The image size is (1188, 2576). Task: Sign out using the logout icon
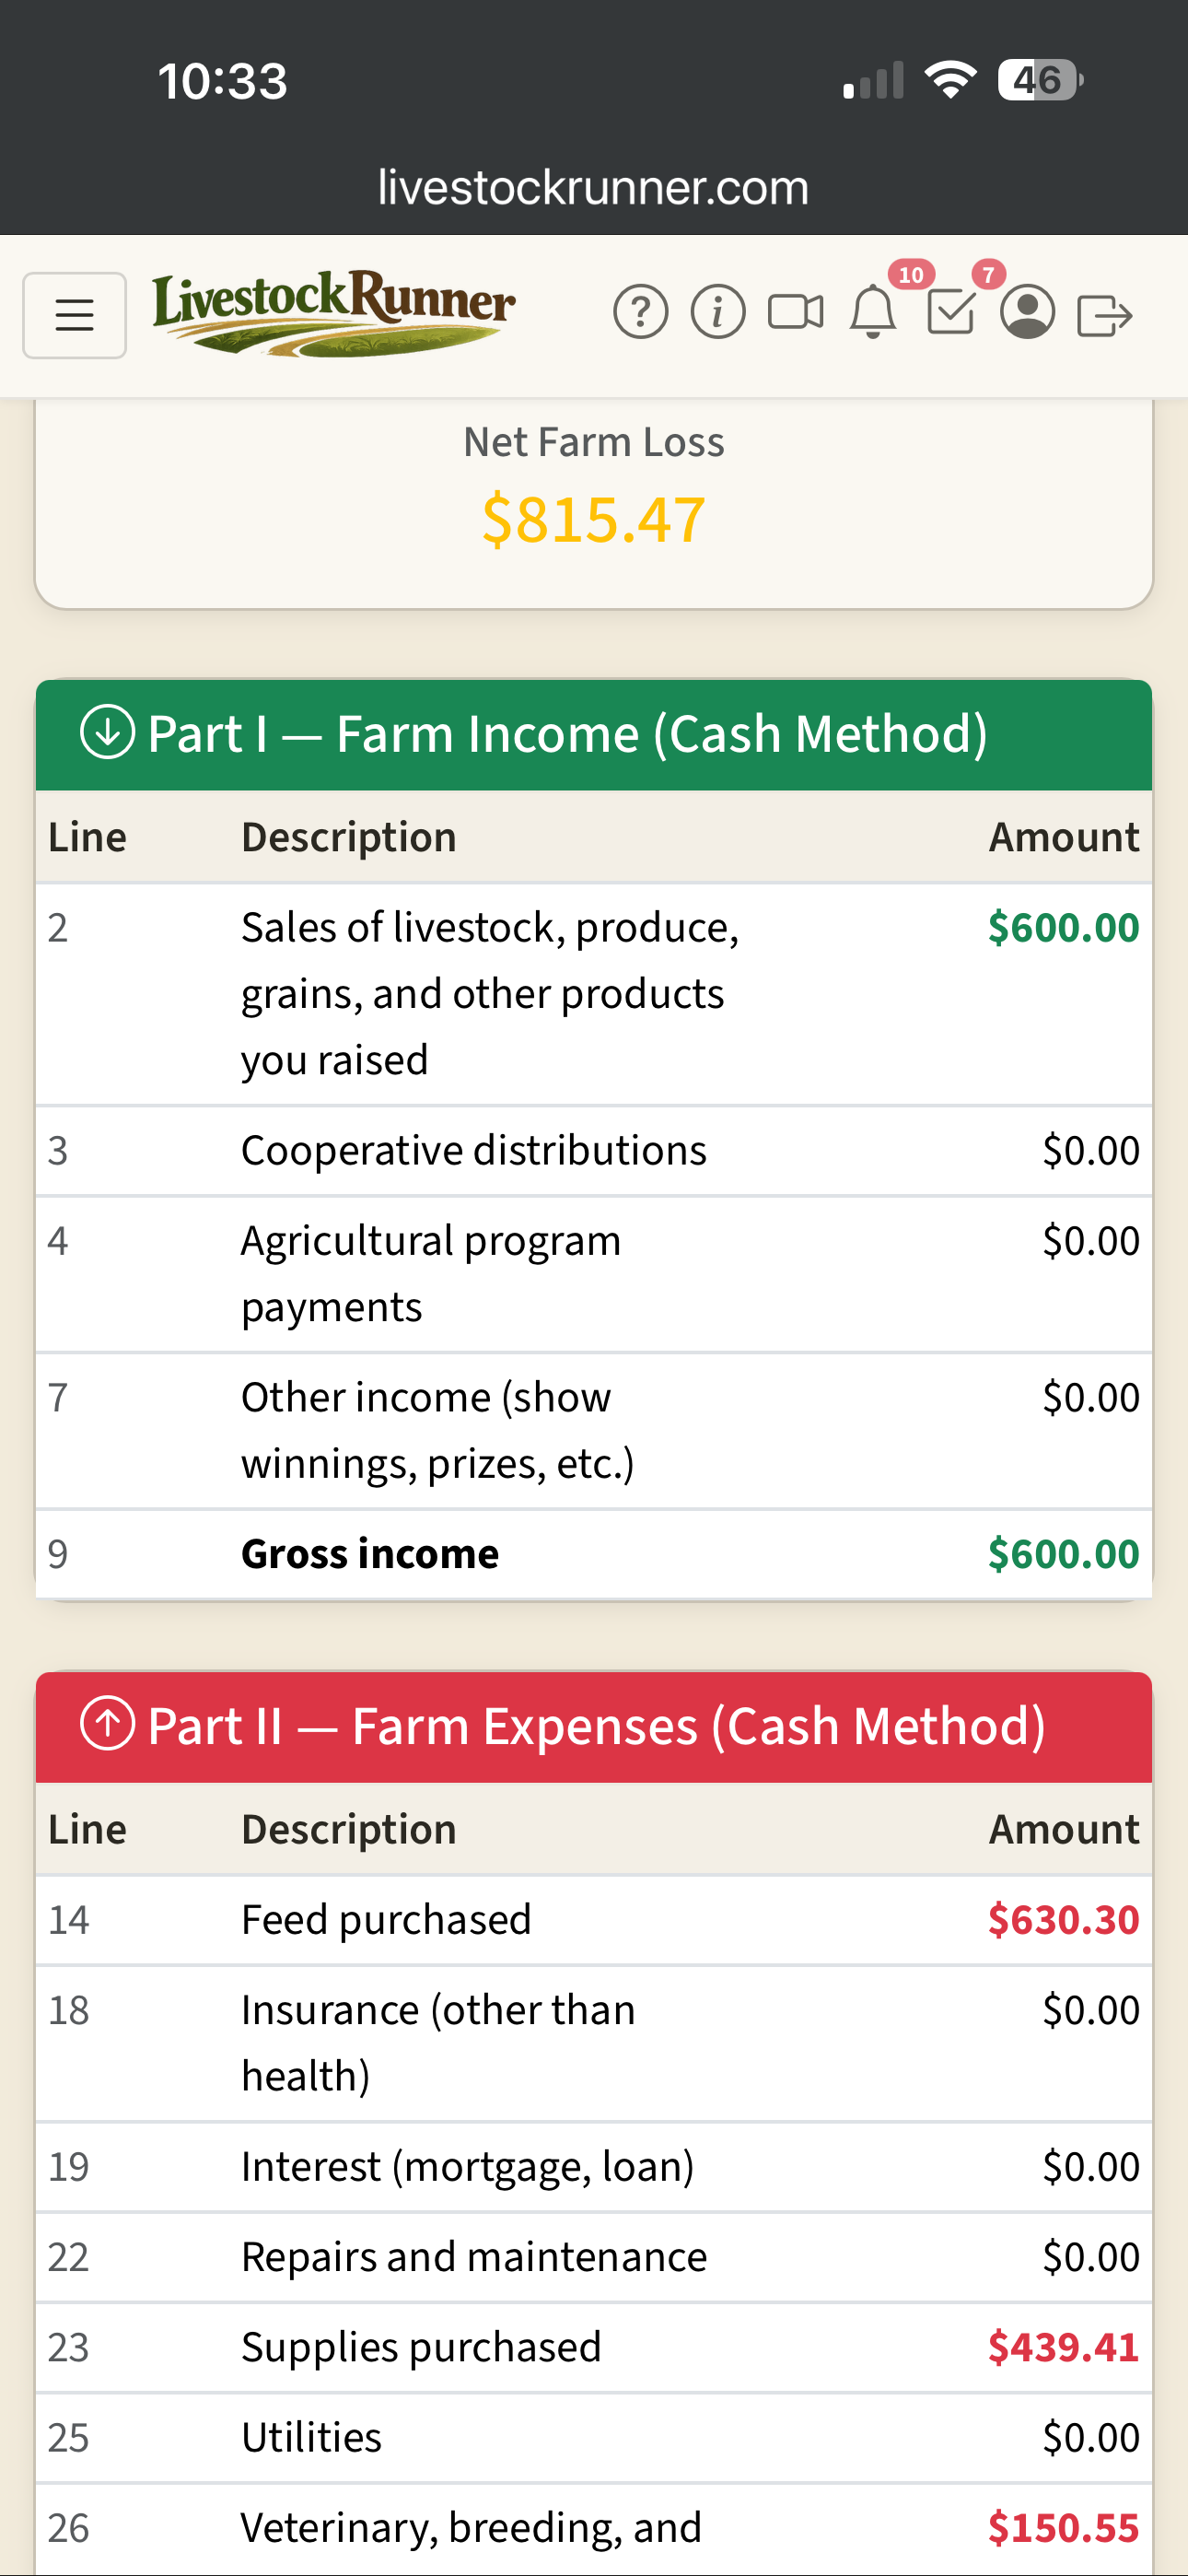(x=1107, y=313)
